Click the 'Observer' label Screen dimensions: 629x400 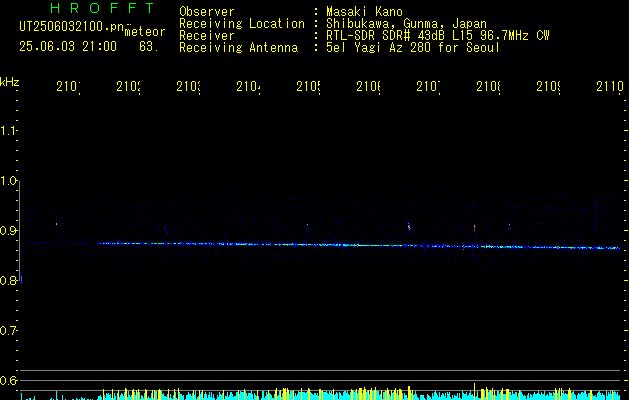207,12
